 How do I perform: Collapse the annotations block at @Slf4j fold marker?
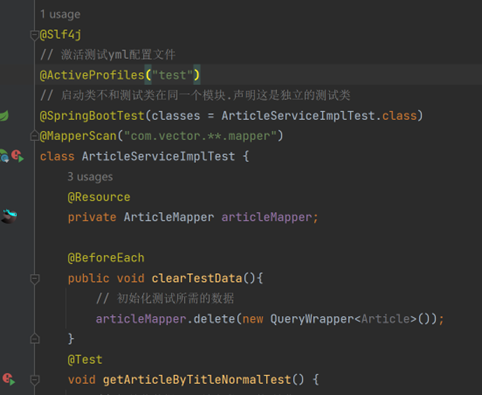tap(34, 35)
